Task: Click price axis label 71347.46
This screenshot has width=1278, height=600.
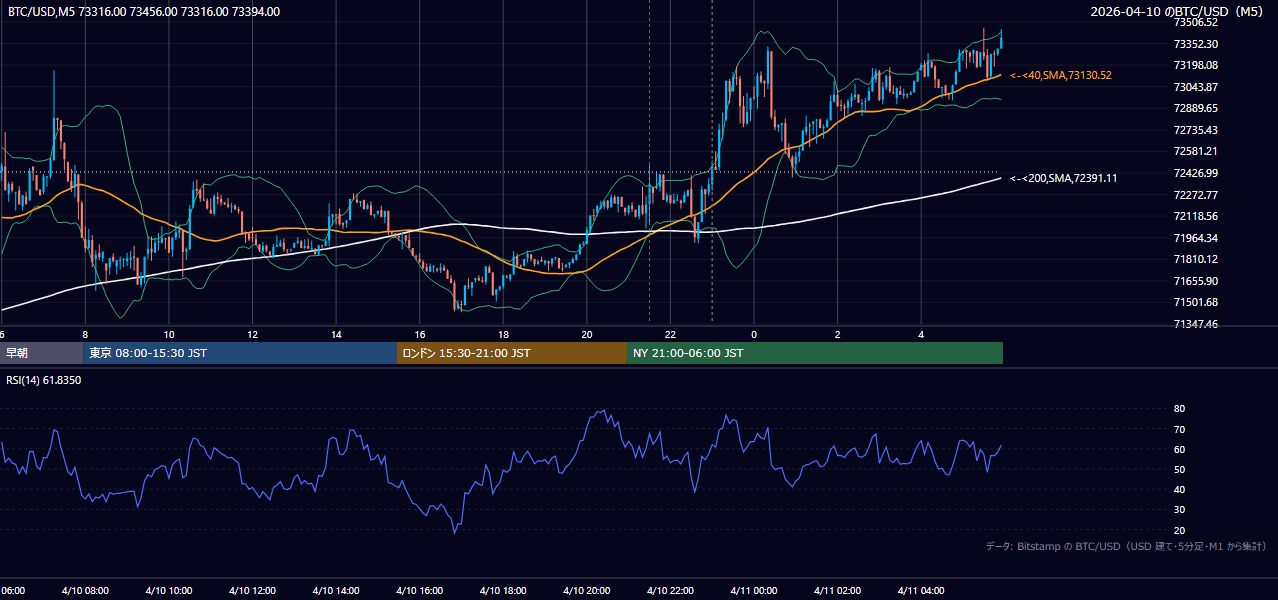Action: tap(1195, 324)
